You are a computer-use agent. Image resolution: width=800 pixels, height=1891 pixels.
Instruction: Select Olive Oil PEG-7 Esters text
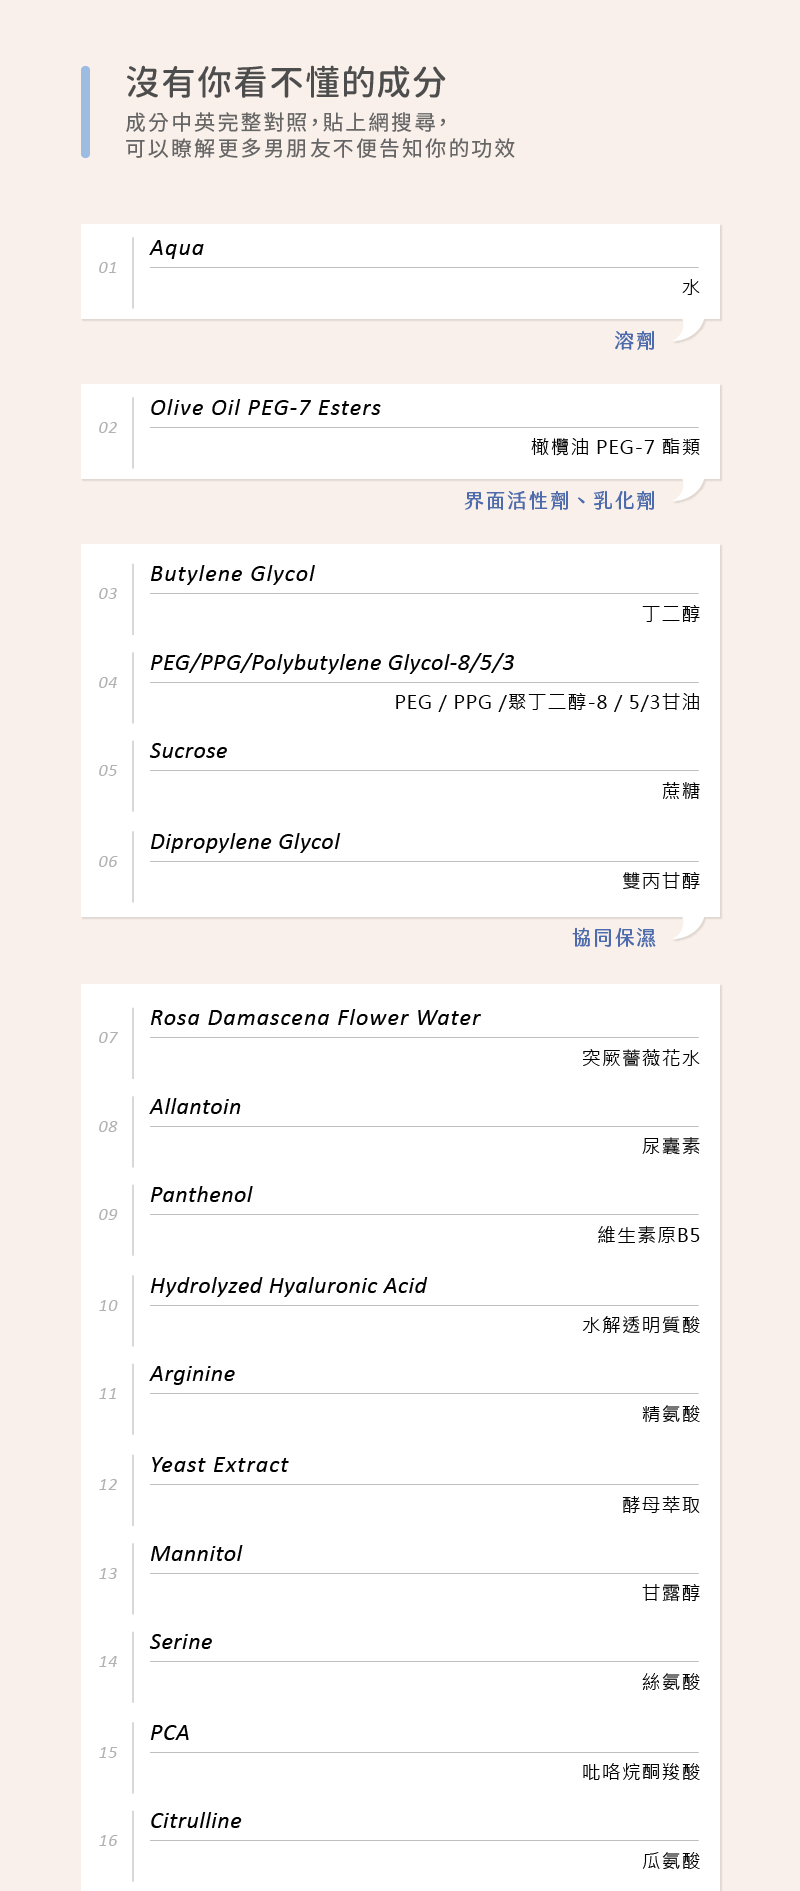(265, 408)
